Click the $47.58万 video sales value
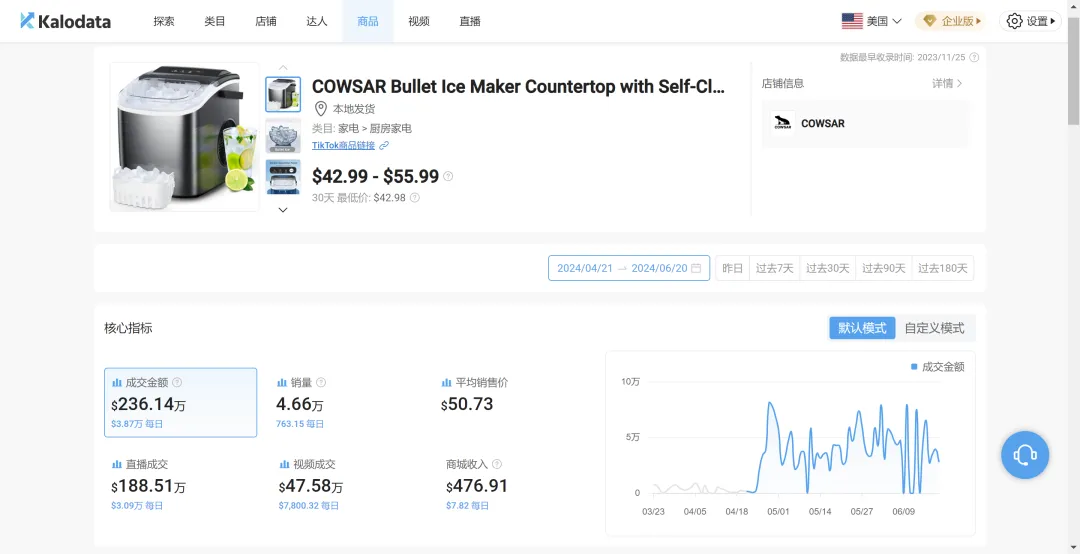 [311, 486]
